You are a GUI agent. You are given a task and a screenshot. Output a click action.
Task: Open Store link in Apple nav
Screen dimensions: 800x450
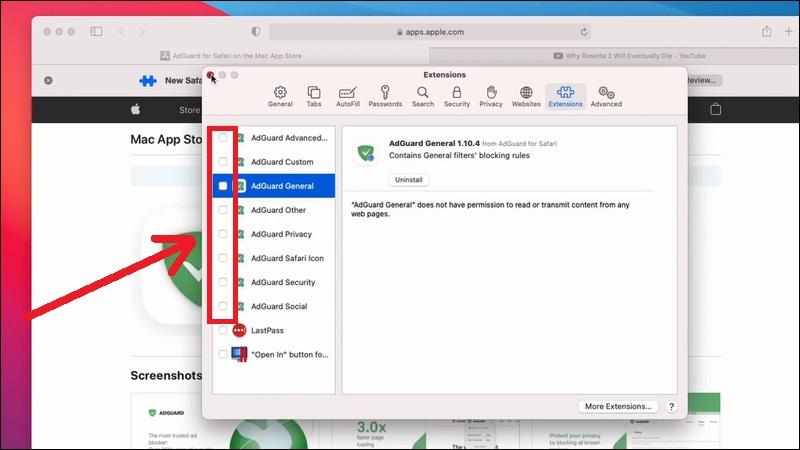coord(189,110)
